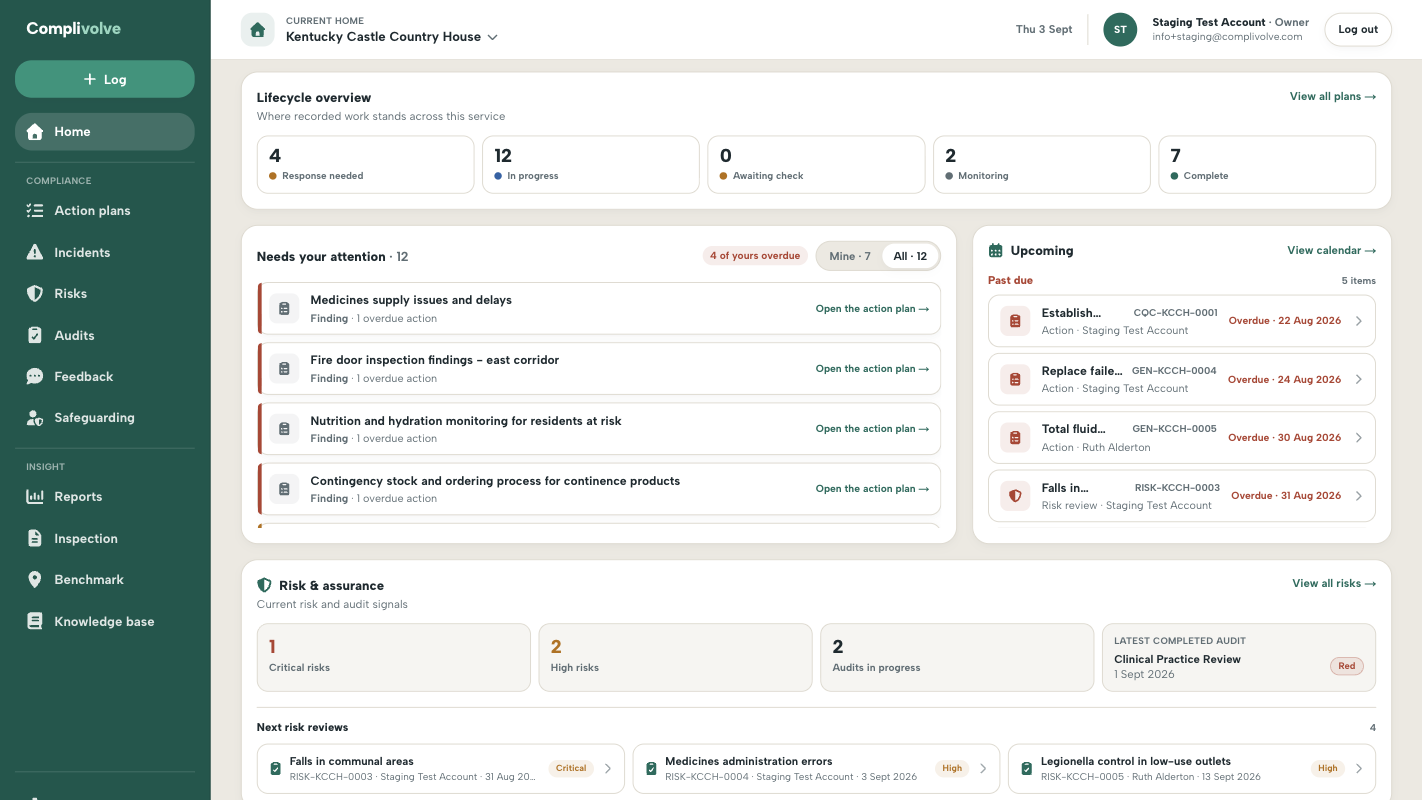Viewport: 1422px width, 800px height.
Task: Click icon on Medicines administration errors card
Action: tap(651, 768)
